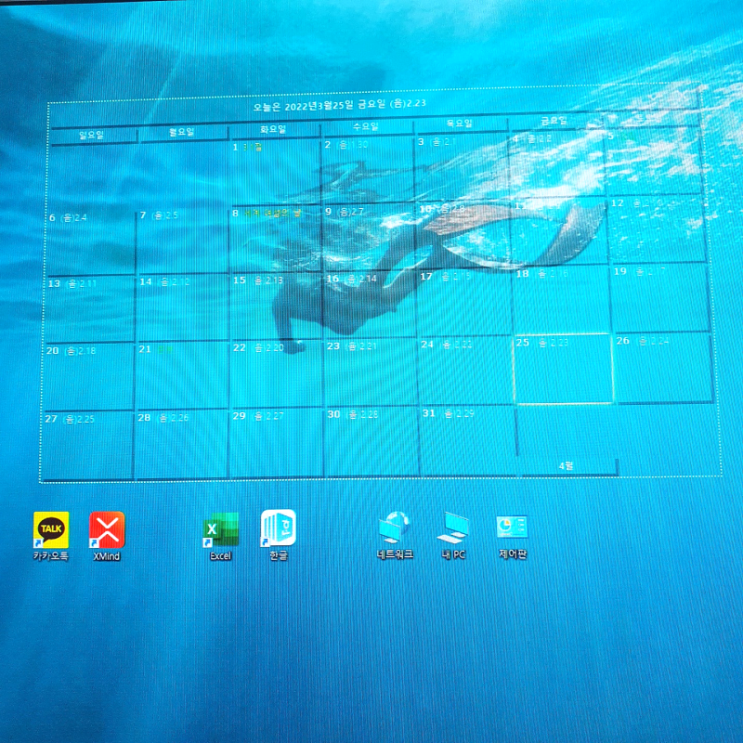
Task: Open the 한글 word processor icon
Action: (x=278, y=535)
